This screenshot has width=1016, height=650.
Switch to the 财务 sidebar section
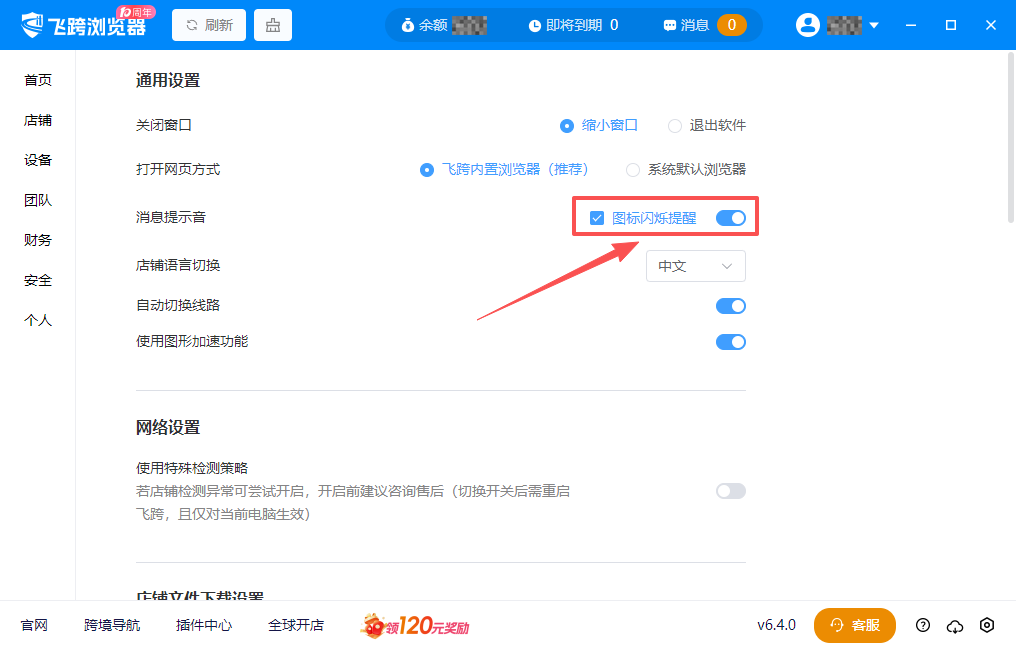point(37,239)
